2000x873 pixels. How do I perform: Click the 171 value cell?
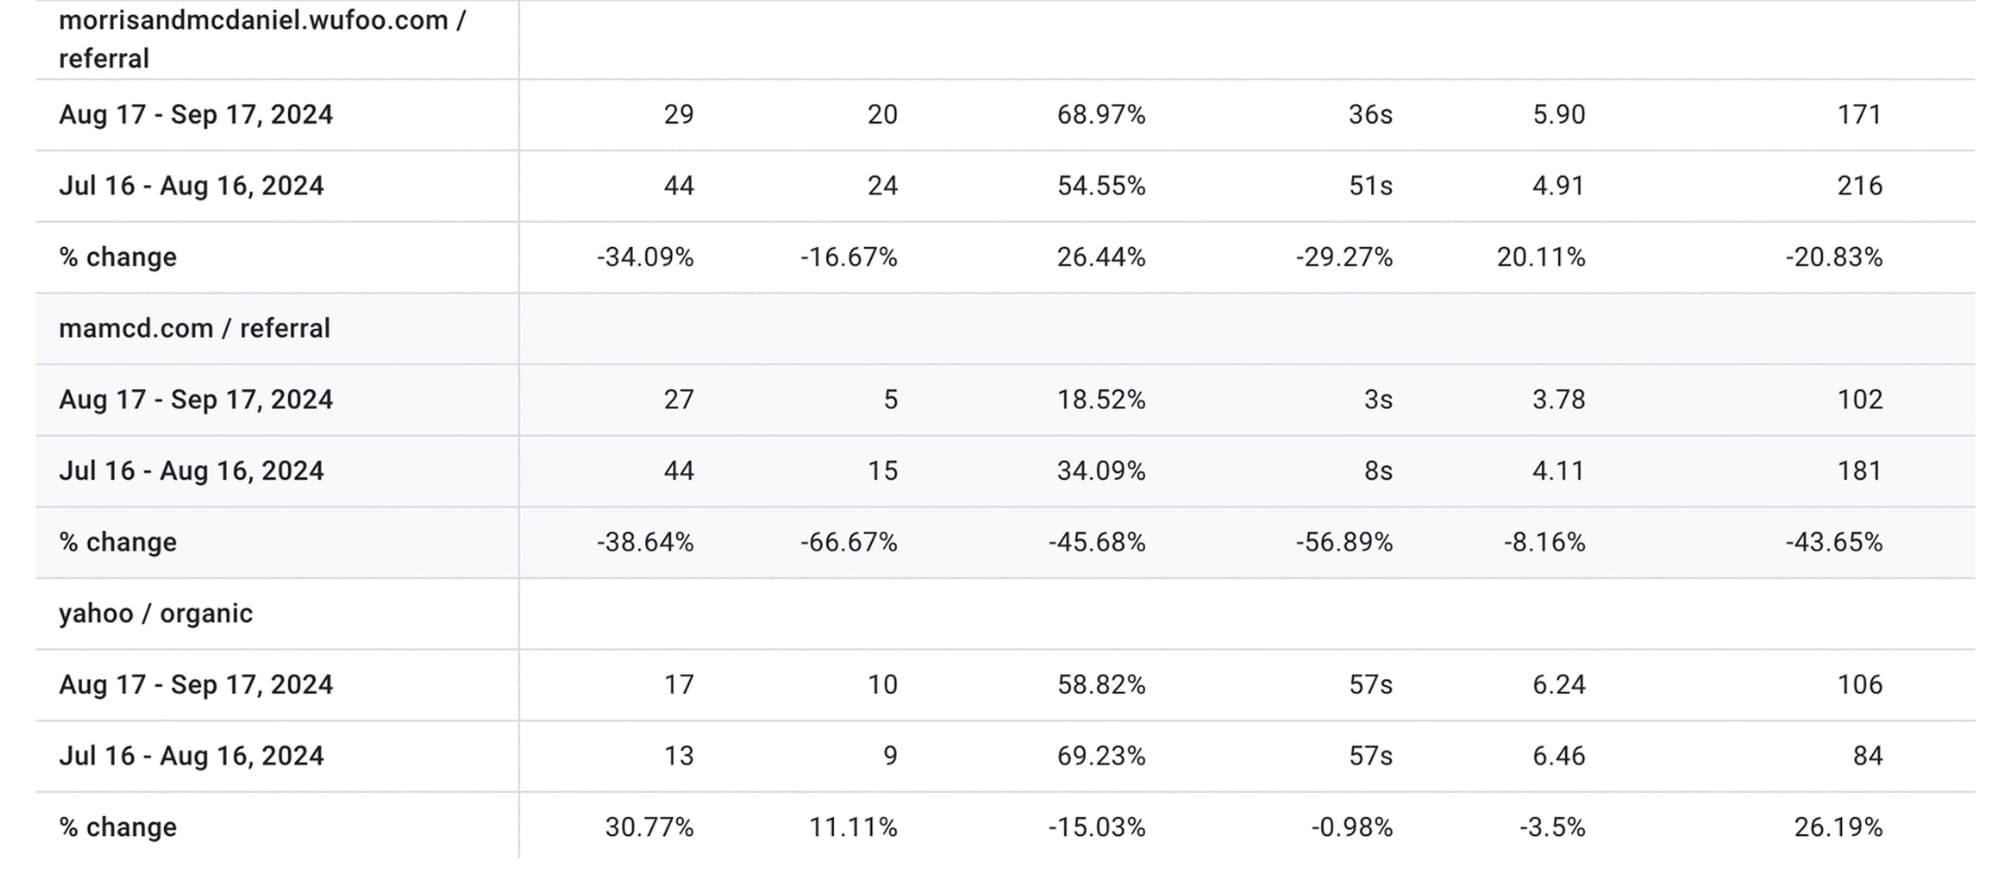tap(1859, 115)
